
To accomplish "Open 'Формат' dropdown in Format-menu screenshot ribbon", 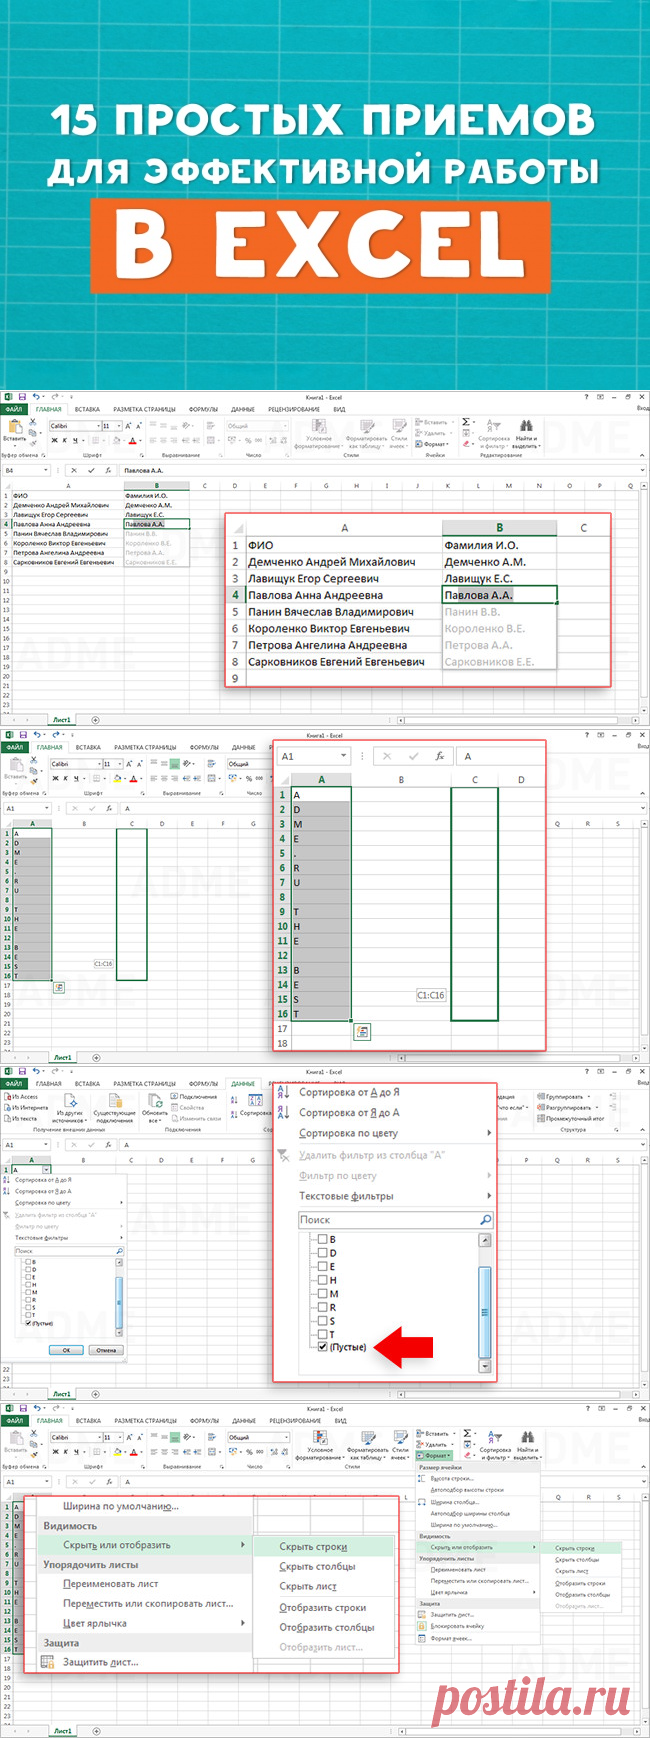I will [433, 1455].
